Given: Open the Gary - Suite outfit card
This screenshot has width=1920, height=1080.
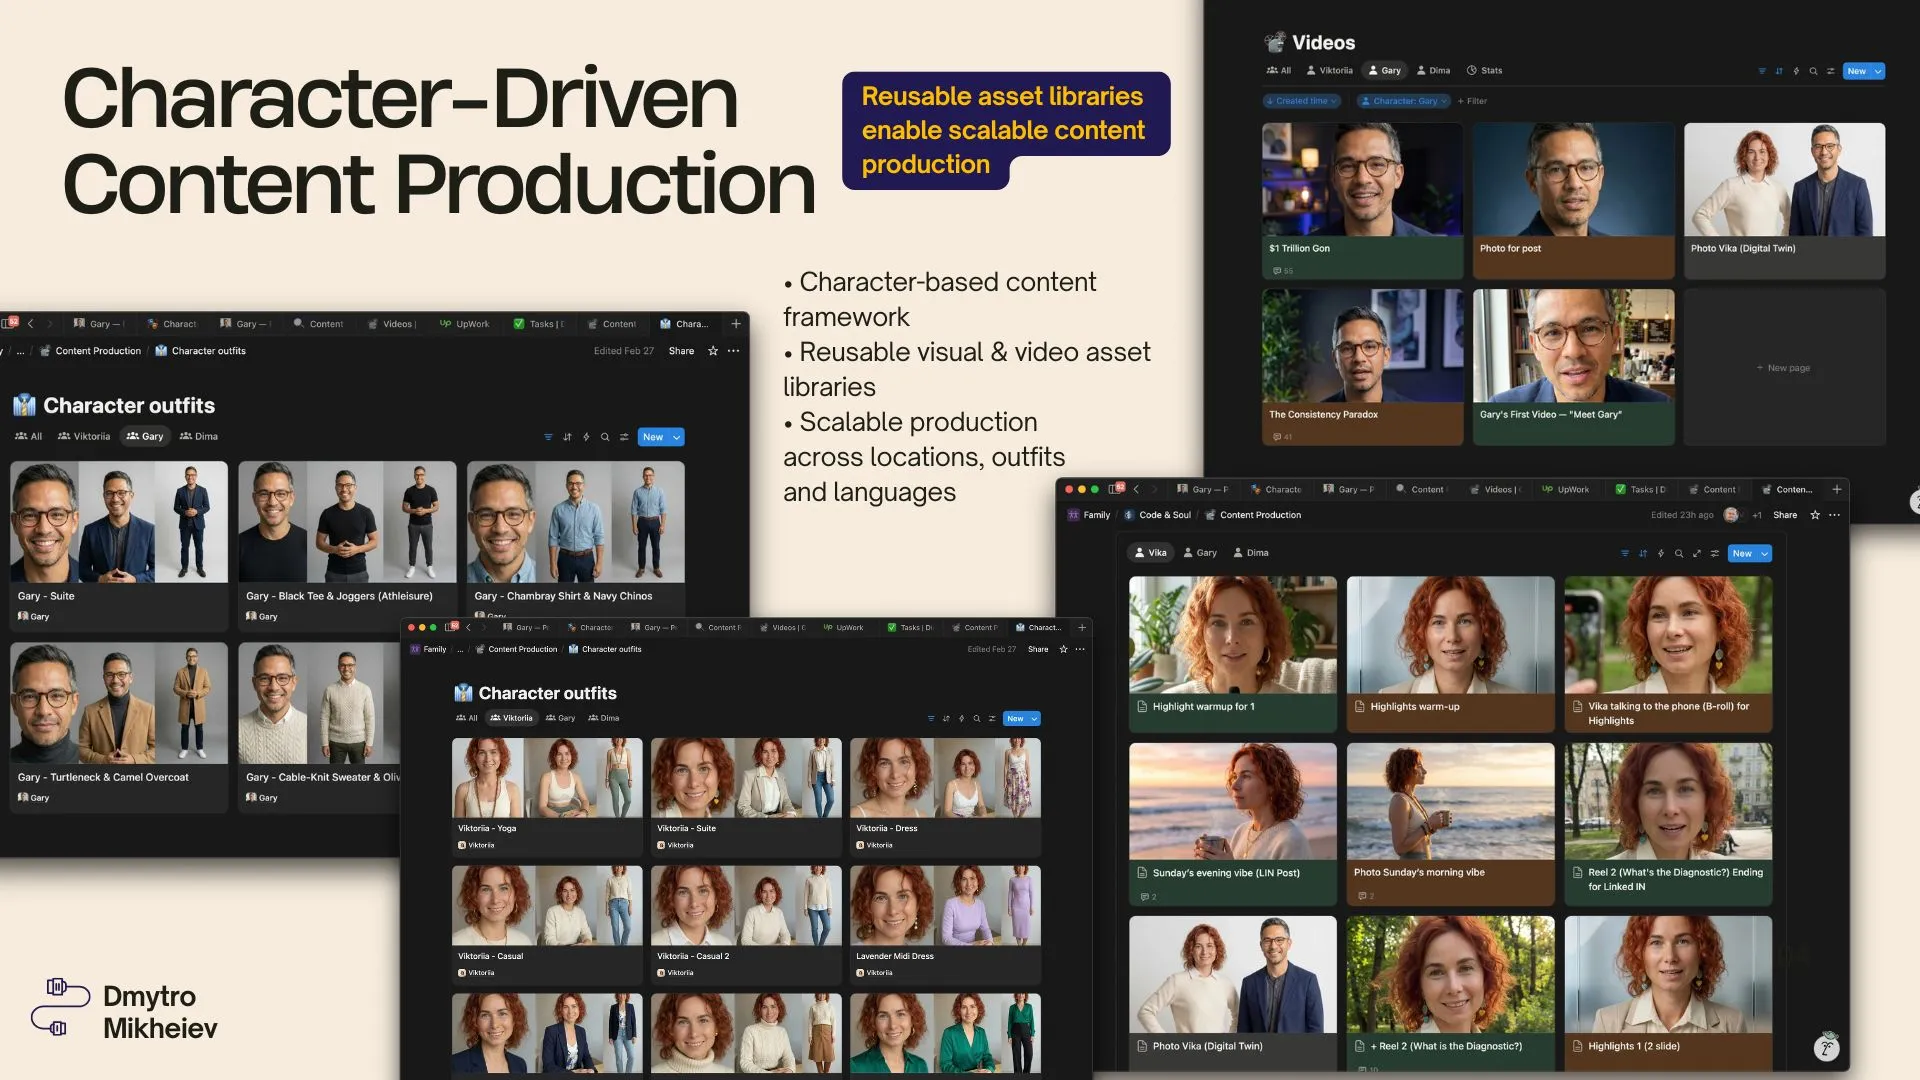Looking at the screenshot, I should click(x=119, y=546).
